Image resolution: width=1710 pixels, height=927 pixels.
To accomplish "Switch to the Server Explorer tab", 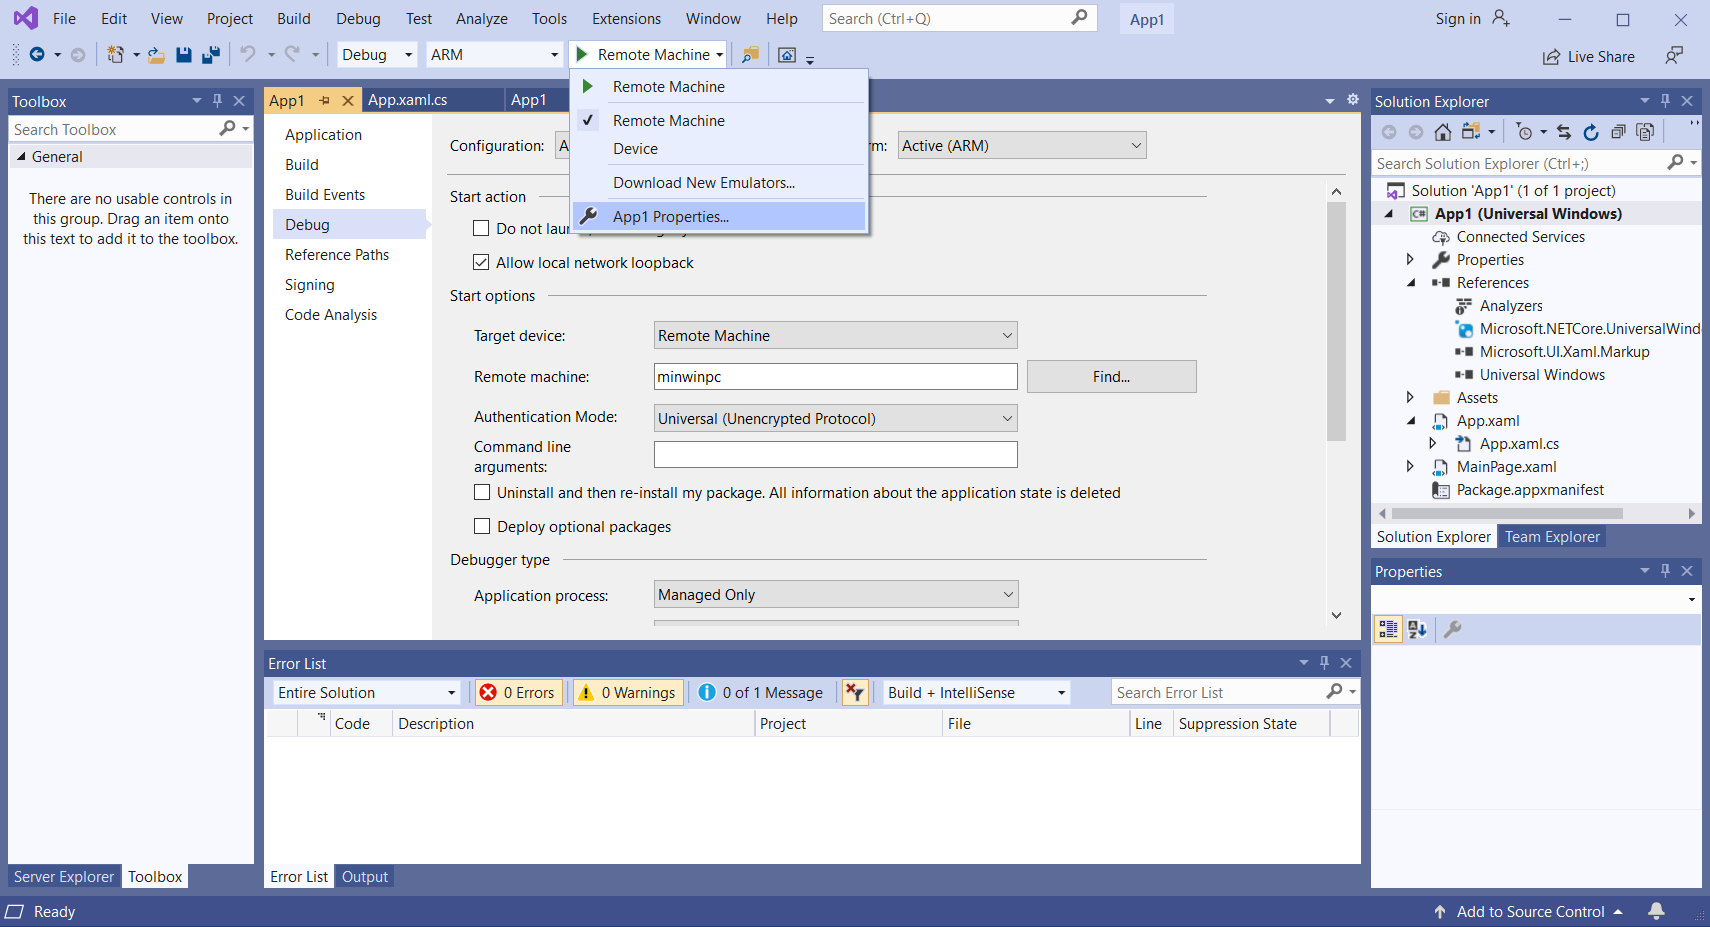I will (x=64, y=876).
